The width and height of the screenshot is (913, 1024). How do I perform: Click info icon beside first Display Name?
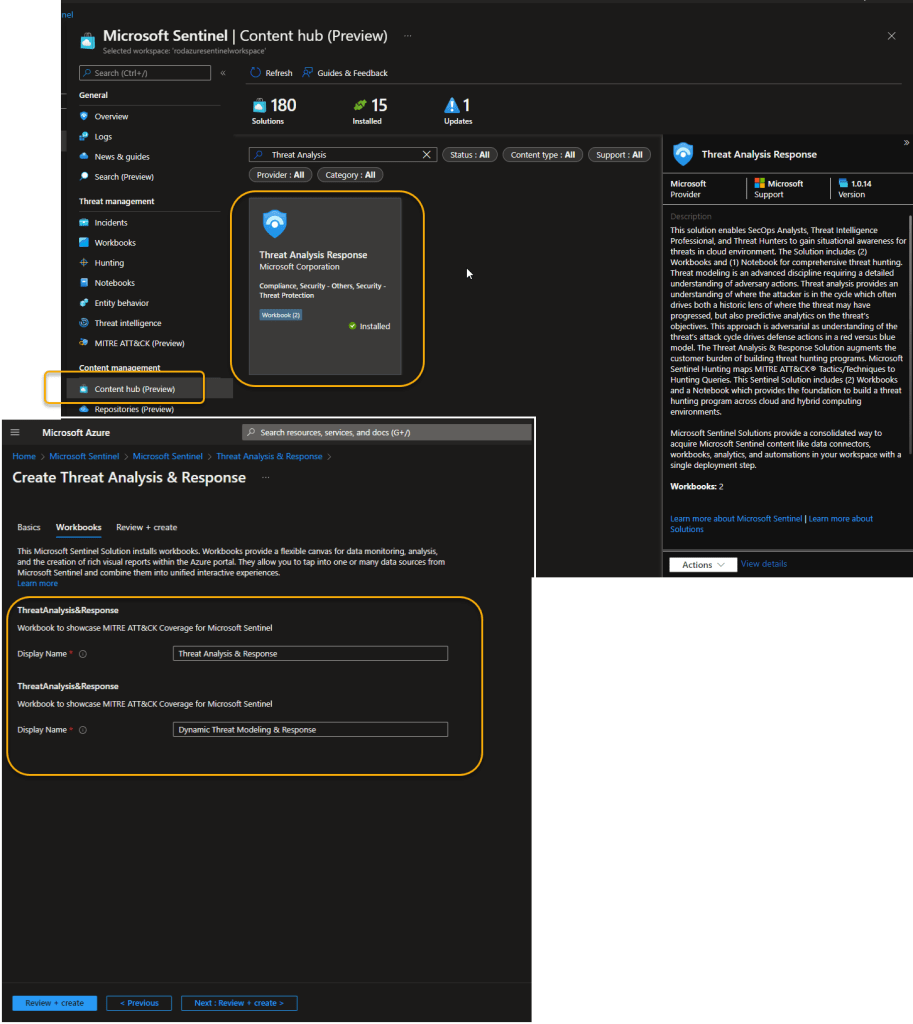point(83,654)
